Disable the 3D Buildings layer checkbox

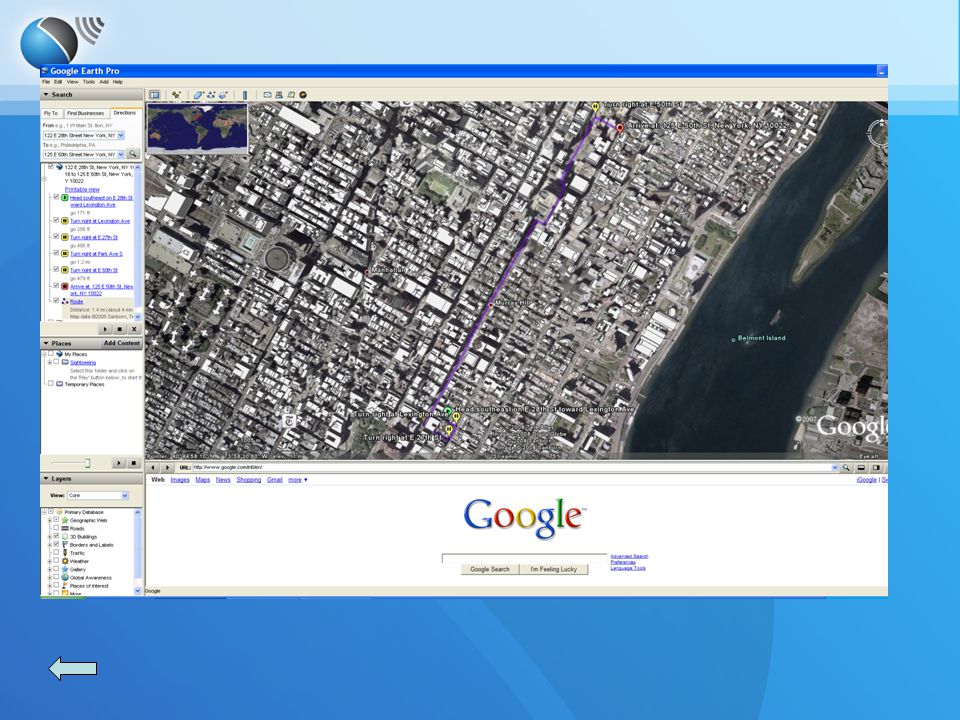click(x=56, y=536)
